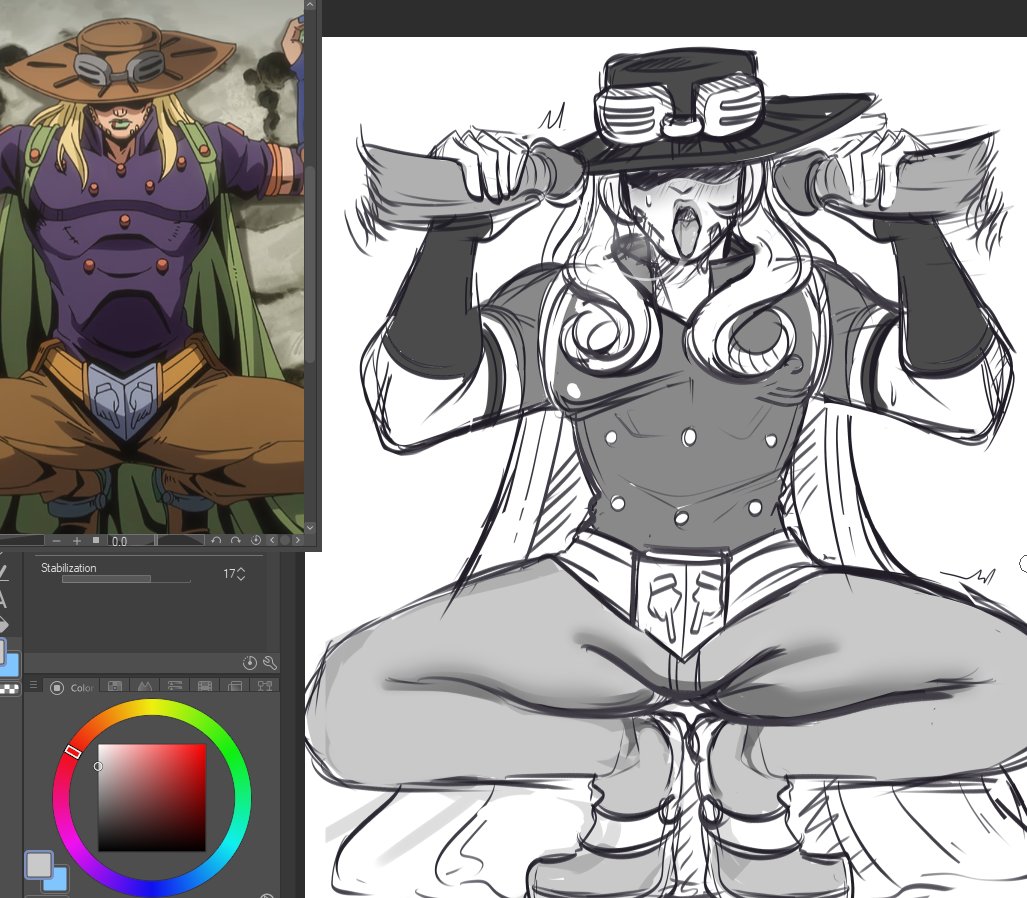
Task: Open the gradient-window icon color tab
Action: [235, 686]
